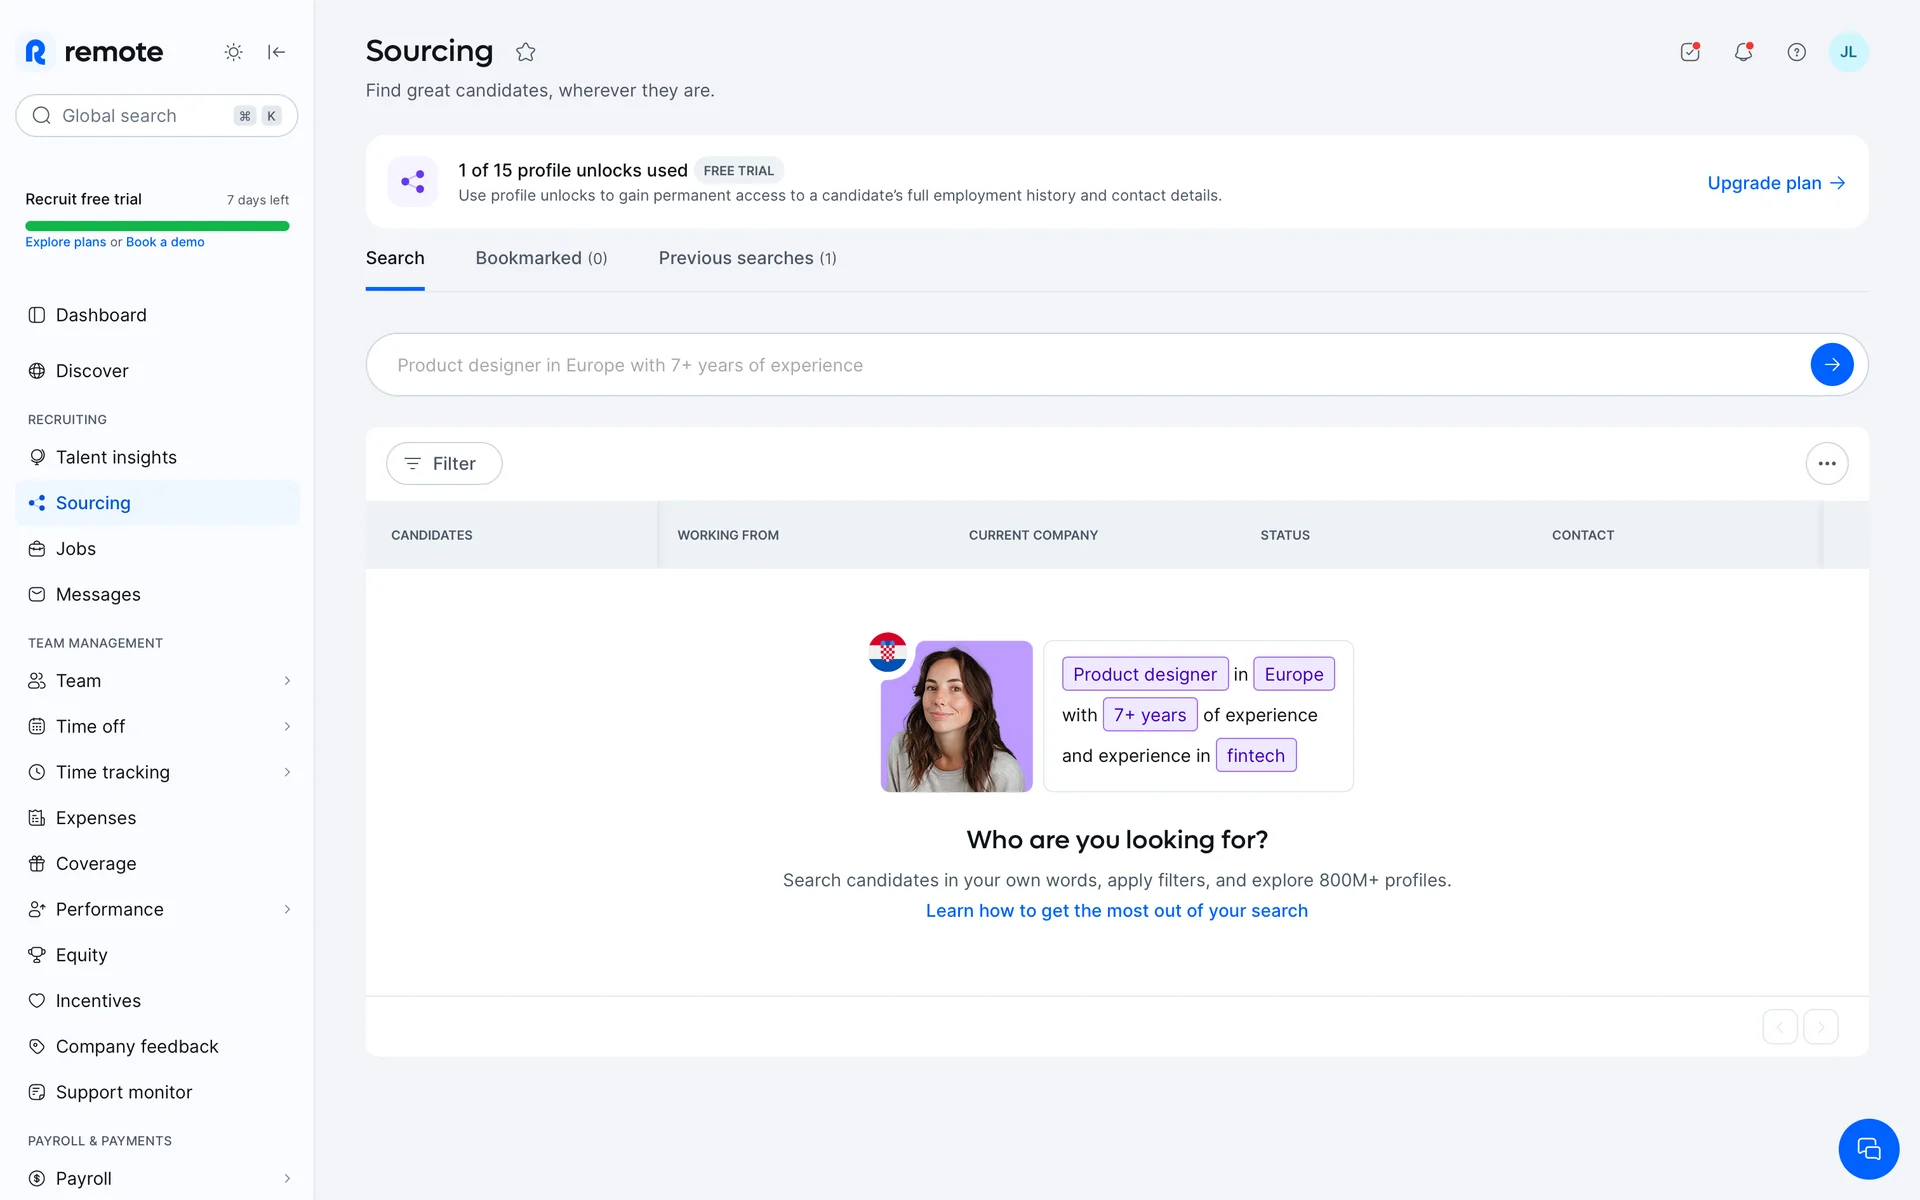1920x1200 pixels.
Task: Collapse the sidebar with arrow icon
Action: [277, 52]
